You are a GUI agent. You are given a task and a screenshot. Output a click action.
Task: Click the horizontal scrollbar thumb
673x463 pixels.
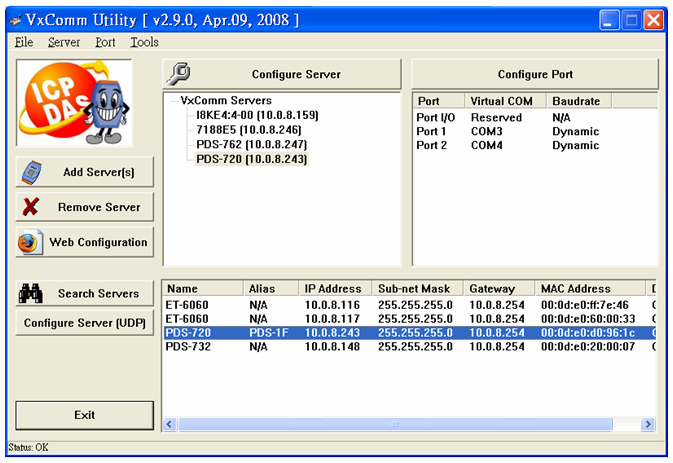click(395, 424)
